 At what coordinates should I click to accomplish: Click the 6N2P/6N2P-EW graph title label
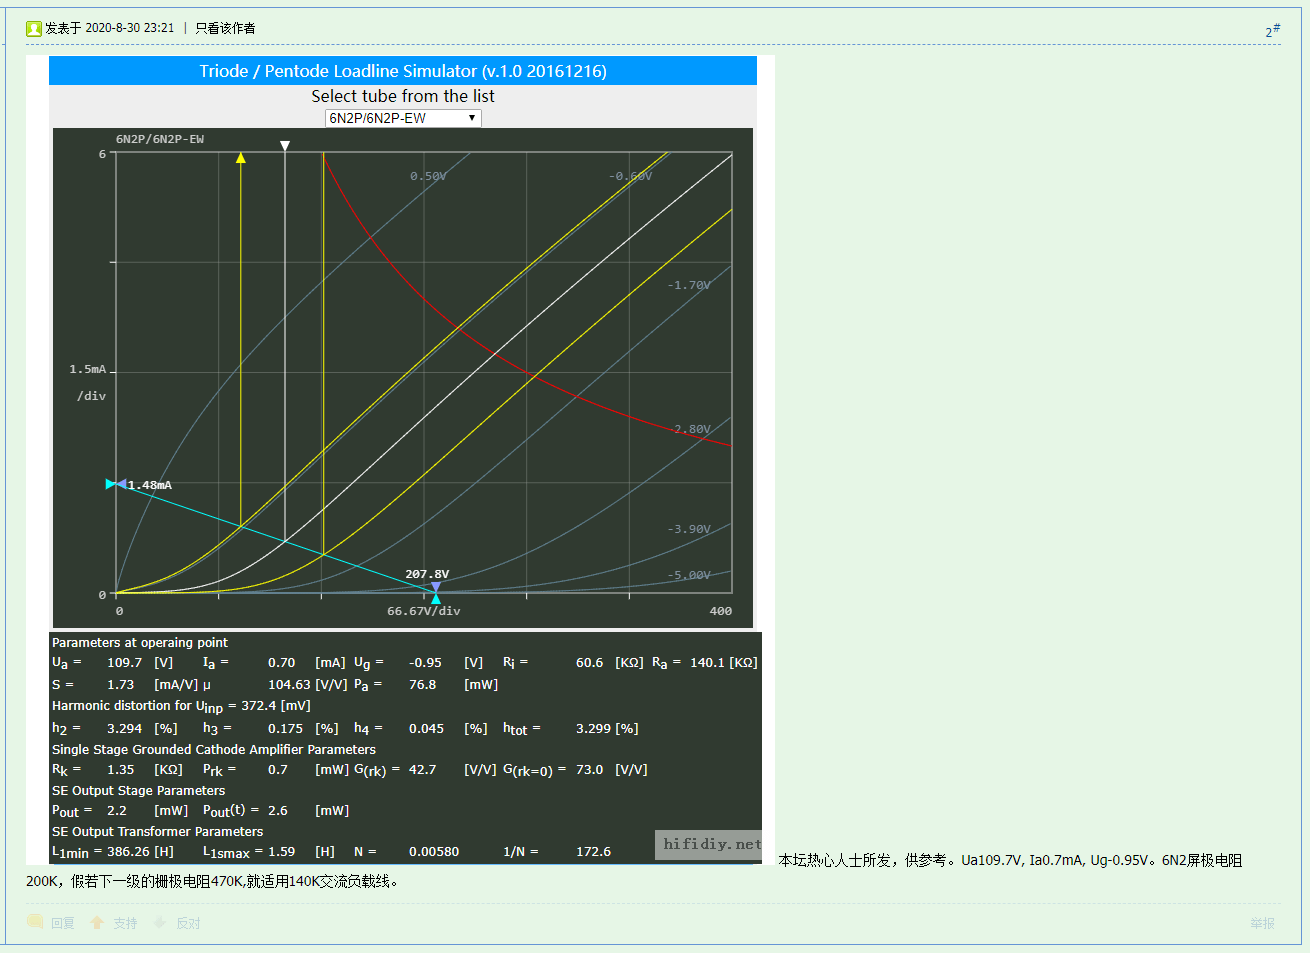[160, 139]
